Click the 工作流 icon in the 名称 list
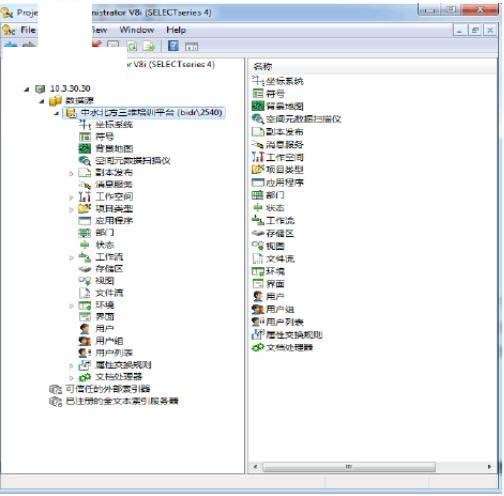 [258, 220]
